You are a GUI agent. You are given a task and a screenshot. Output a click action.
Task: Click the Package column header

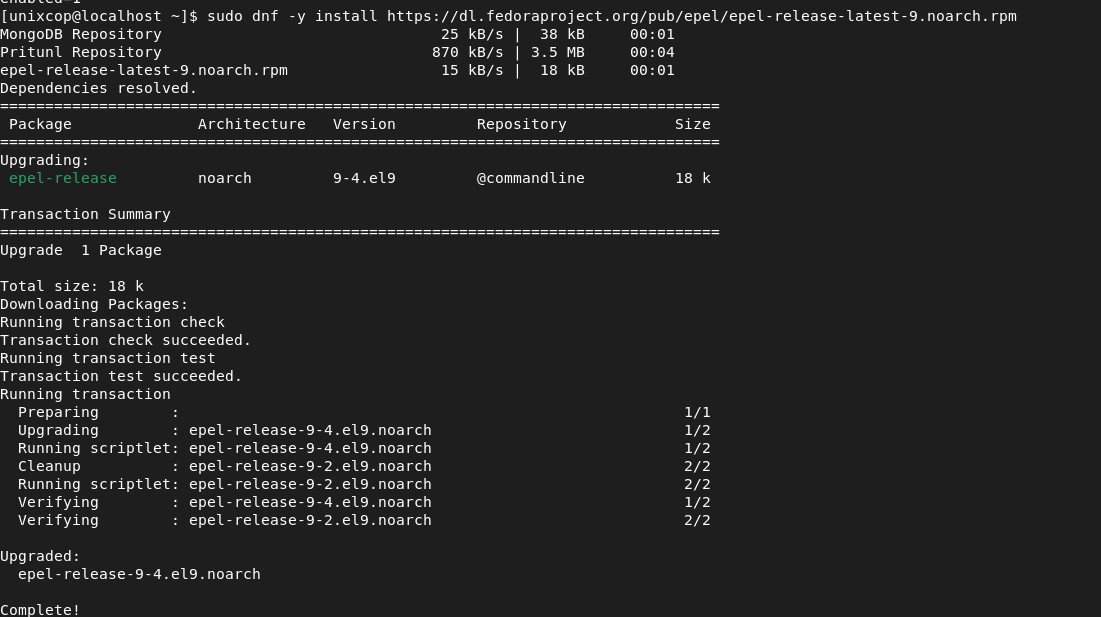(40, 124)
